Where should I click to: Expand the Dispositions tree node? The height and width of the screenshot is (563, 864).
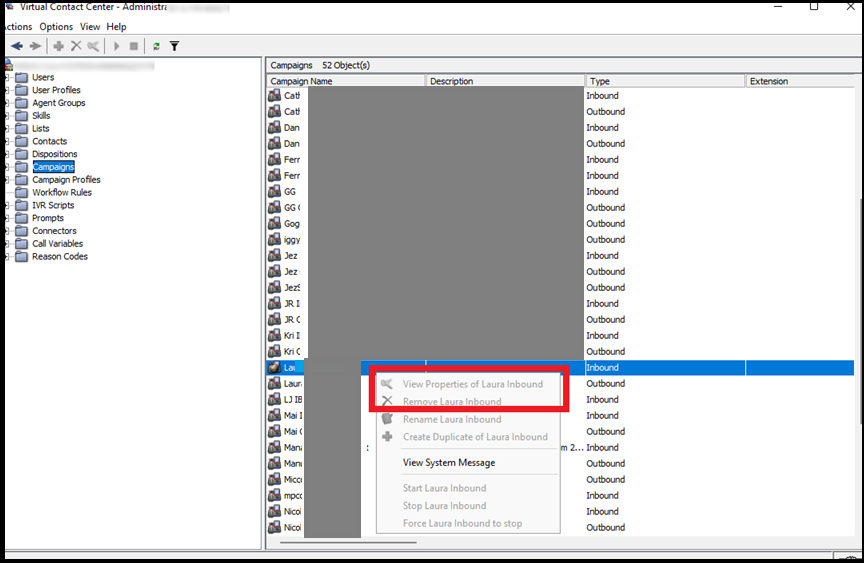tap(7, 154)
